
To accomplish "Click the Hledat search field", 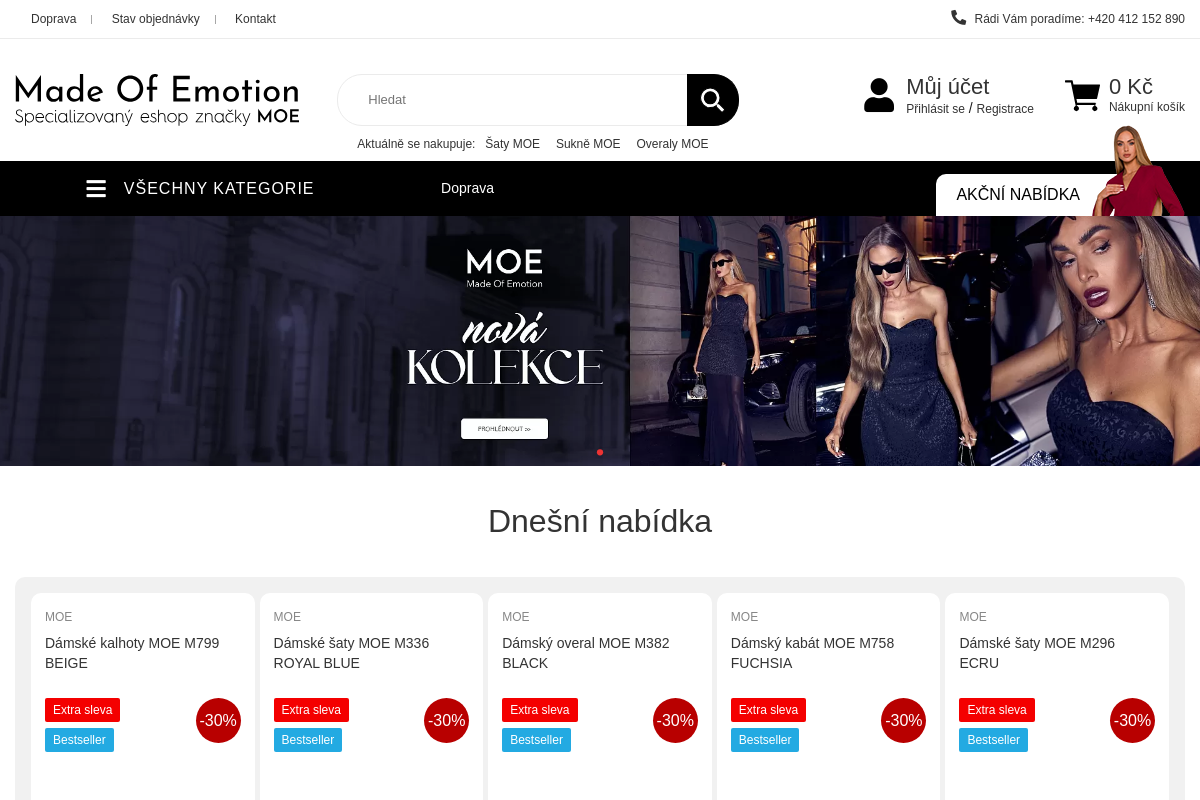I will (x=512, y=100).
